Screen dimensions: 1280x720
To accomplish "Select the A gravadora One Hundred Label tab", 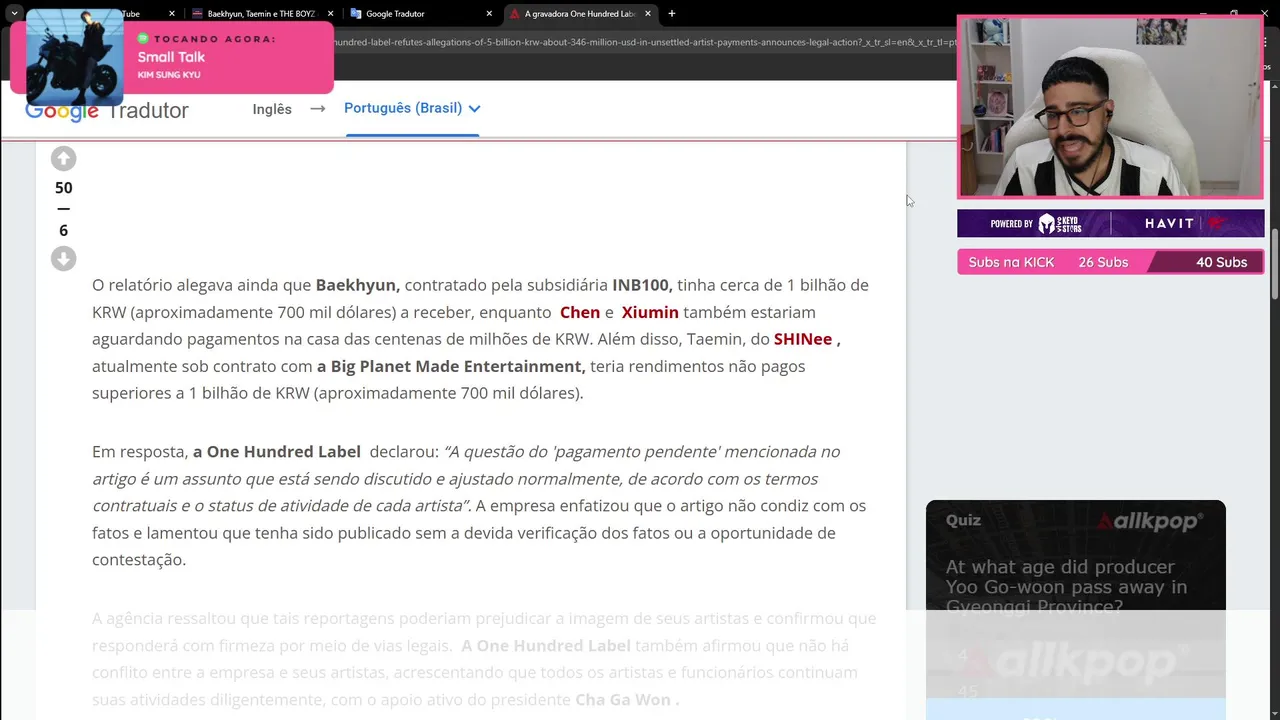I will click(x=579, y=14).
